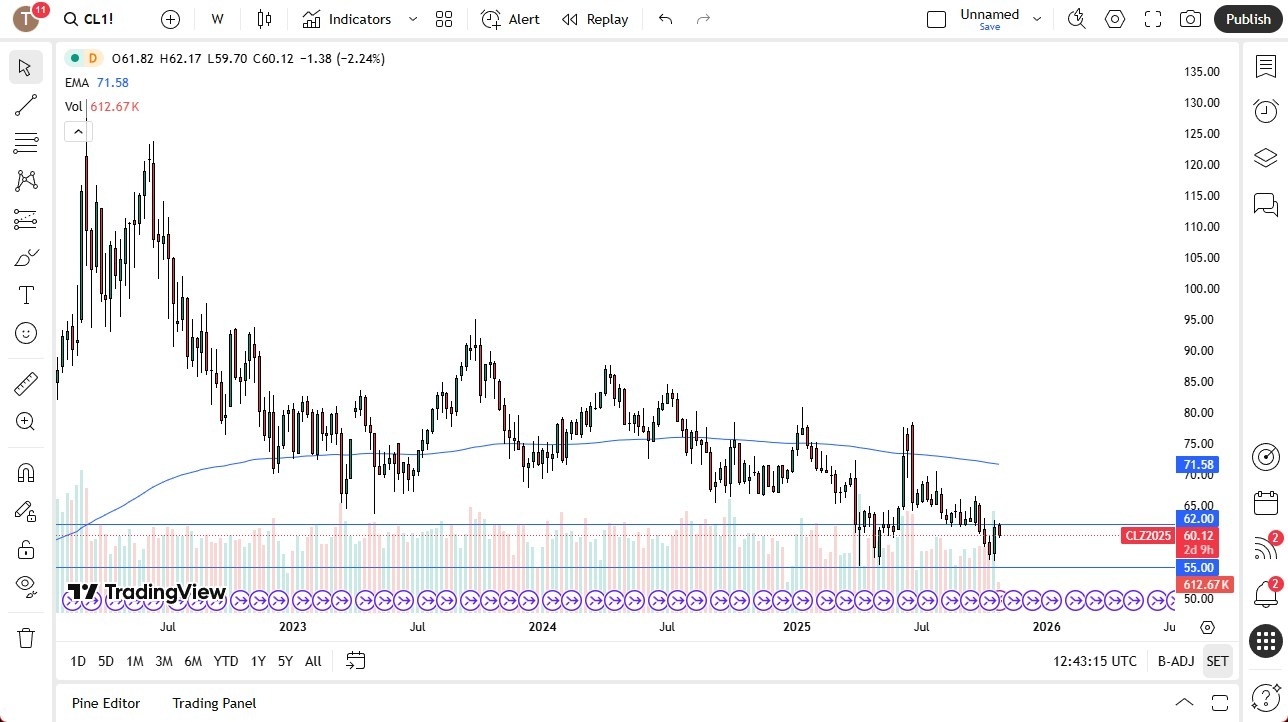Remove drawings using the trash icon

click(x=25, y=637)
